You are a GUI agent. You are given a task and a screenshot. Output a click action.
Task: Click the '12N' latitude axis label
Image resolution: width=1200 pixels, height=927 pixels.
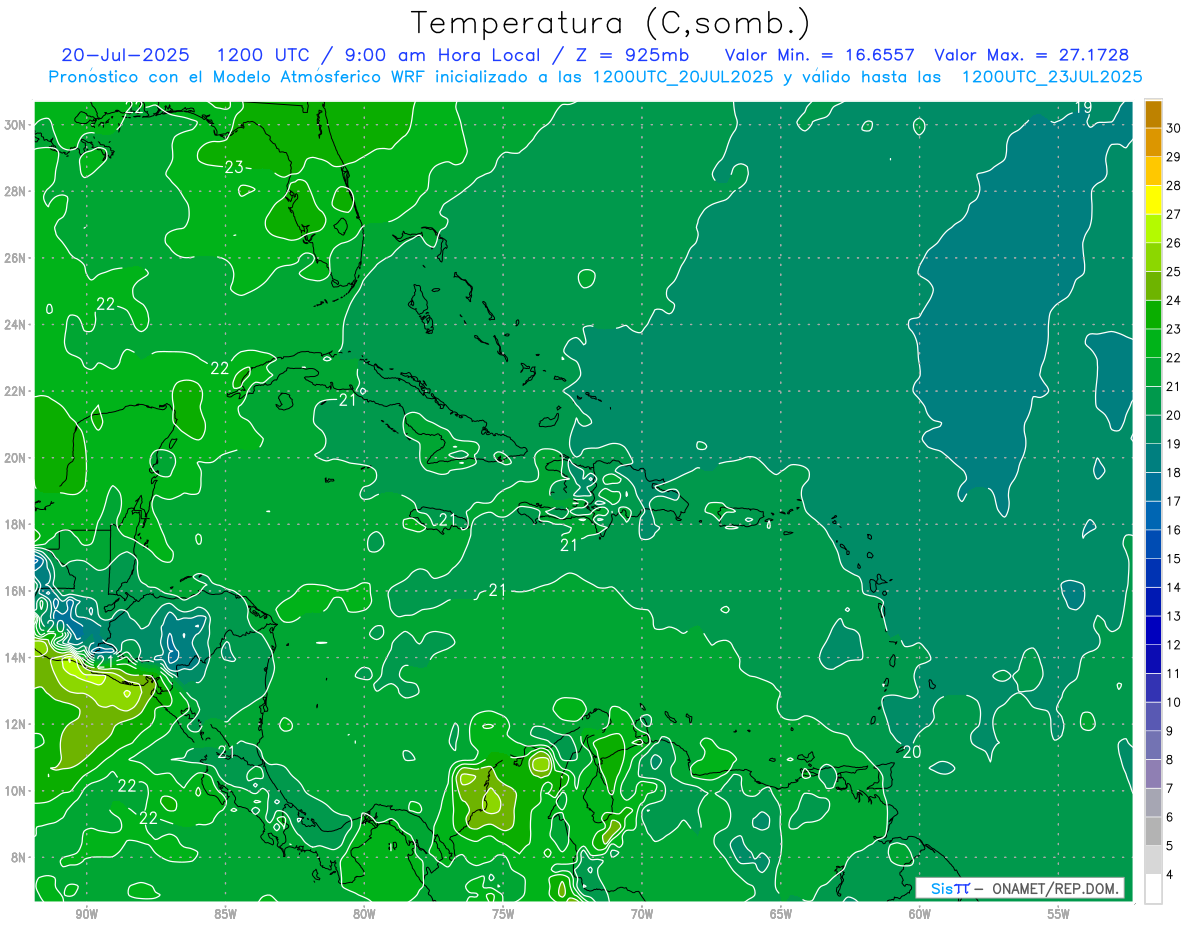pyautogui.click(x=16, y=724)
